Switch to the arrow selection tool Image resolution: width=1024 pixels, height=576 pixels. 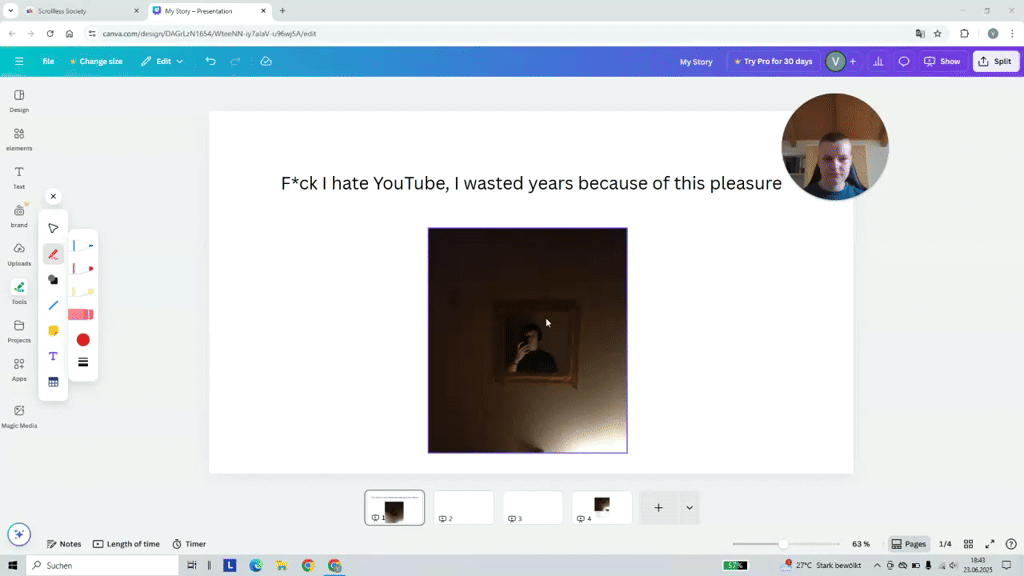tap(53, 227)
